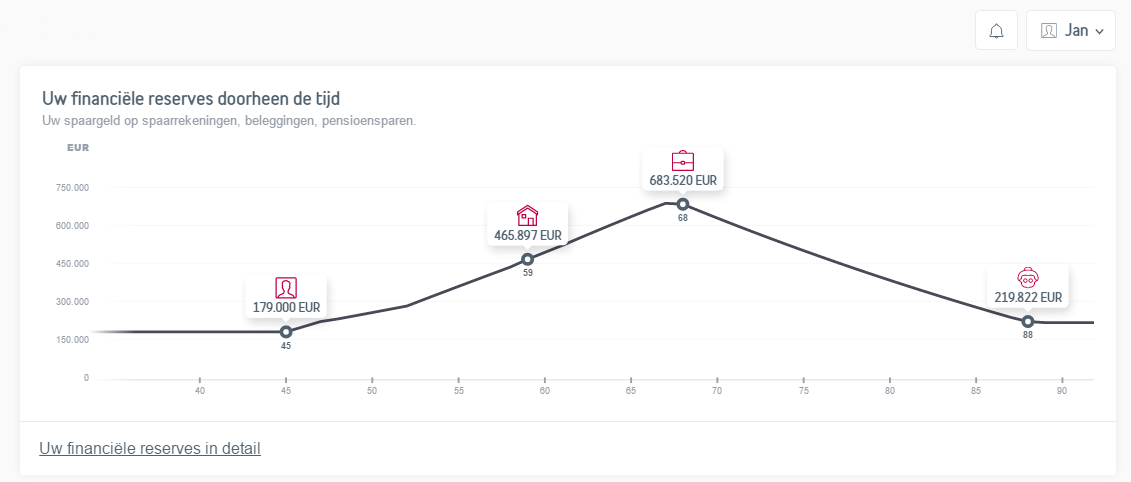
Task: Select the elderly face icon above 219.822 EUR
Action: [1027, 277]
